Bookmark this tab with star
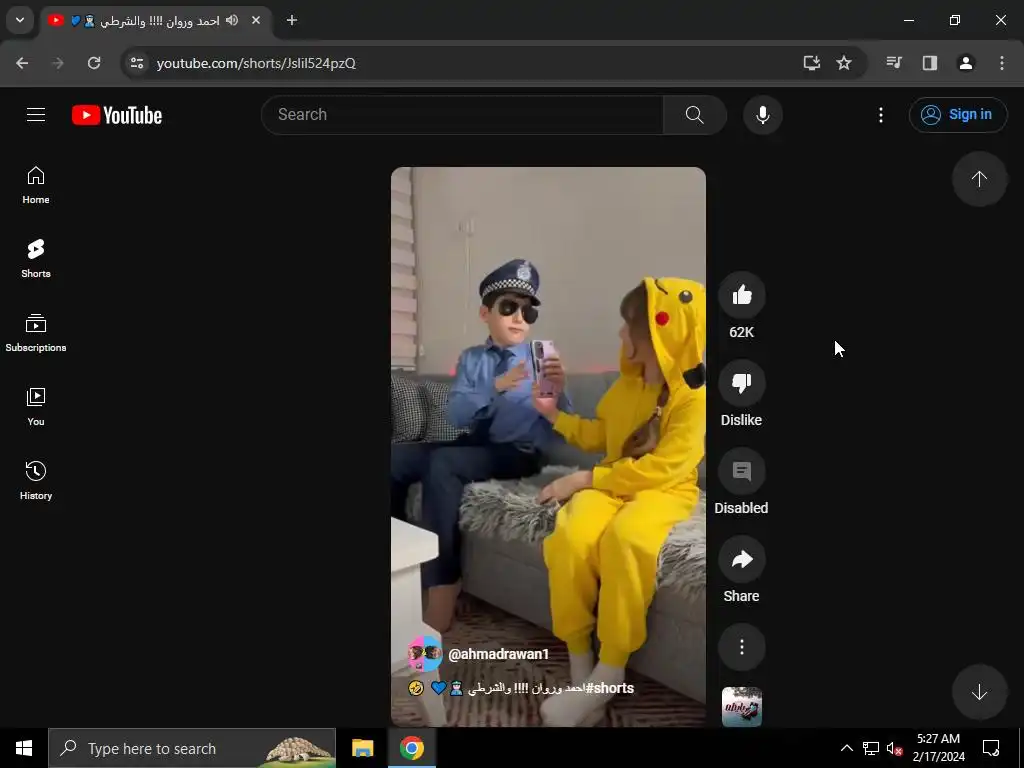 coord(844,63)
